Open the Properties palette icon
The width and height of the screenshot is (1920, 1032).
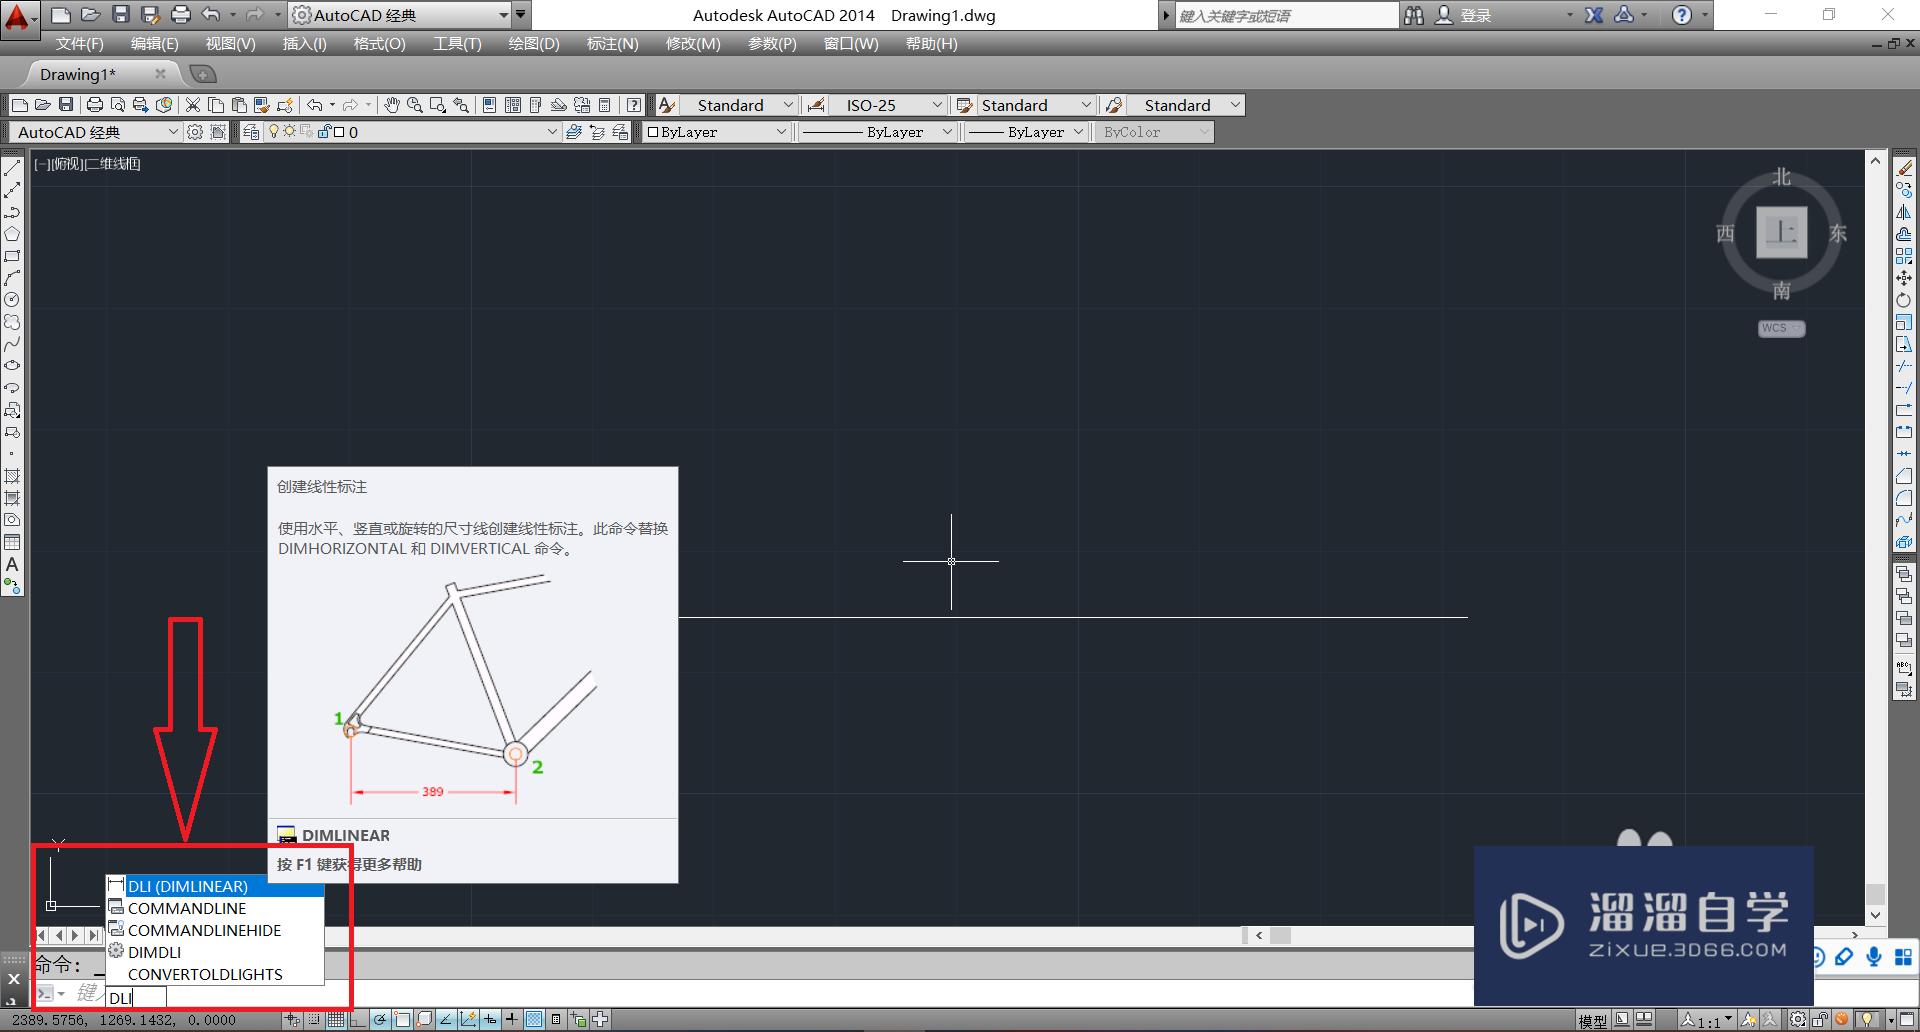tap(489, 105)
